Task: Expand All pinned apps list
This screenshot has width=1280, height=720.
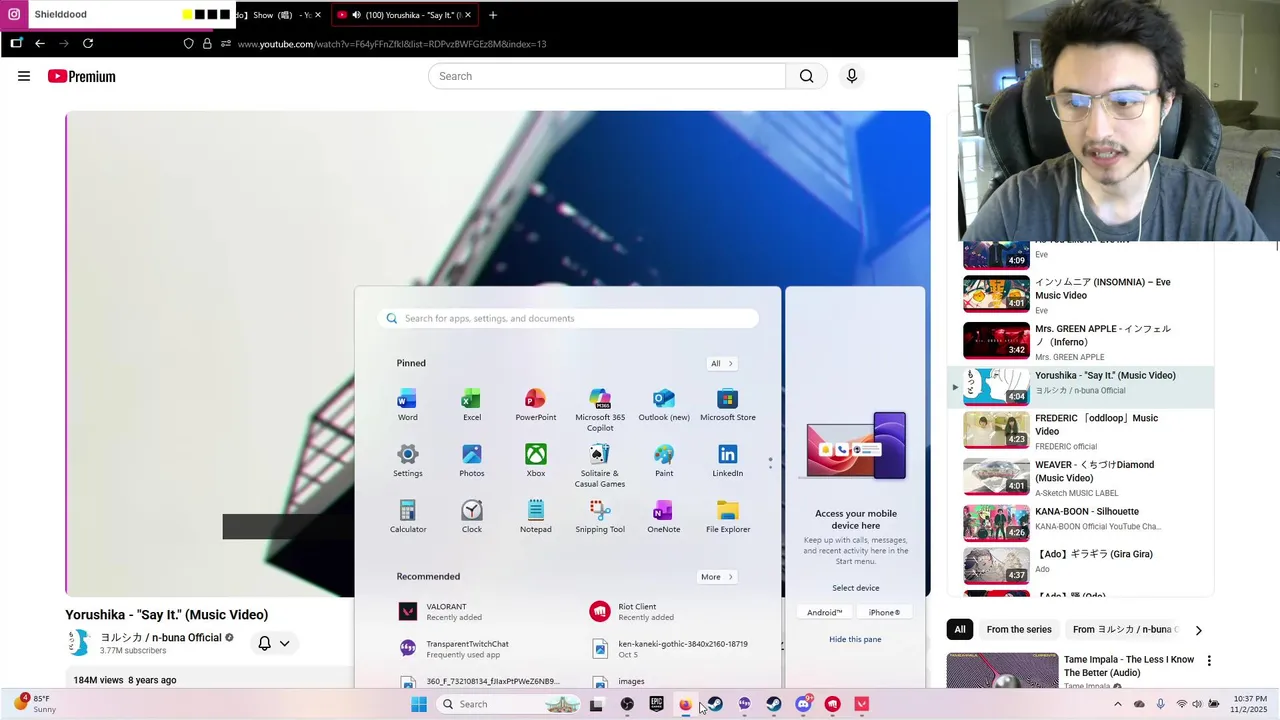Action: pyautogui.click(x=722, y=363)
